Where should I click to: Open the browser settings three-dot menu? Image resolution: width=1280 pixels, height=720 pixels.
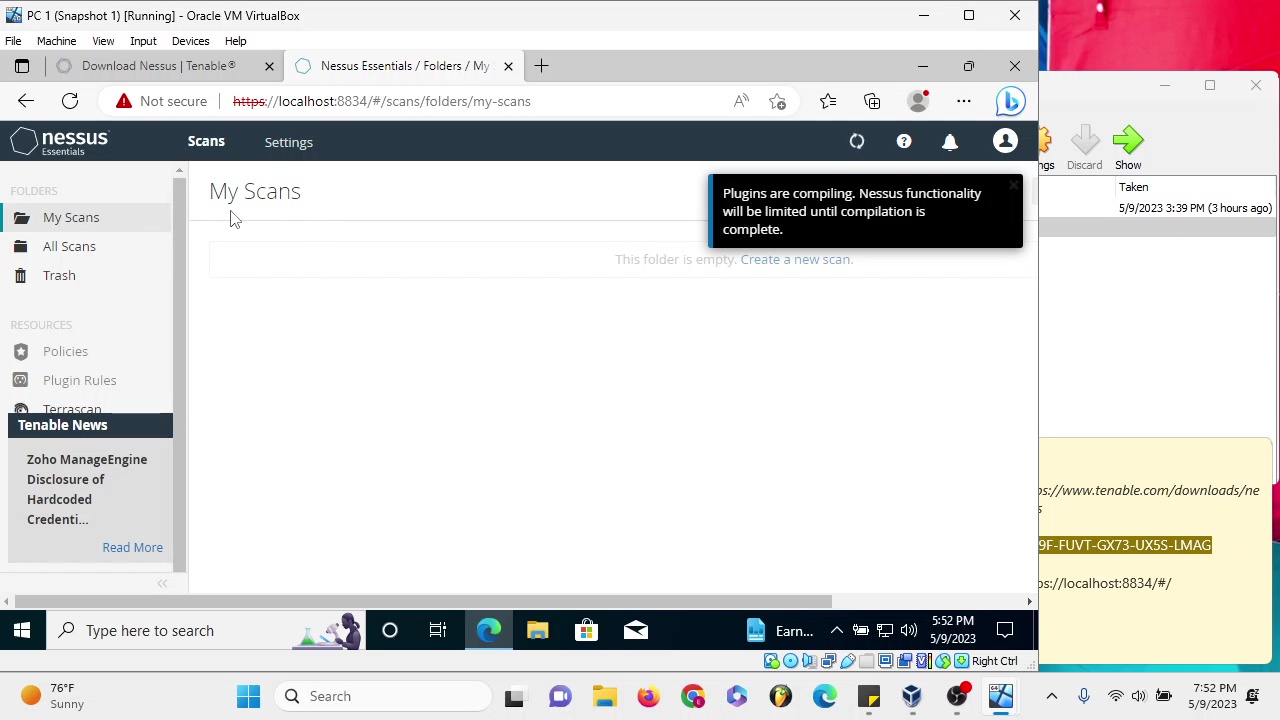point(963,101)
